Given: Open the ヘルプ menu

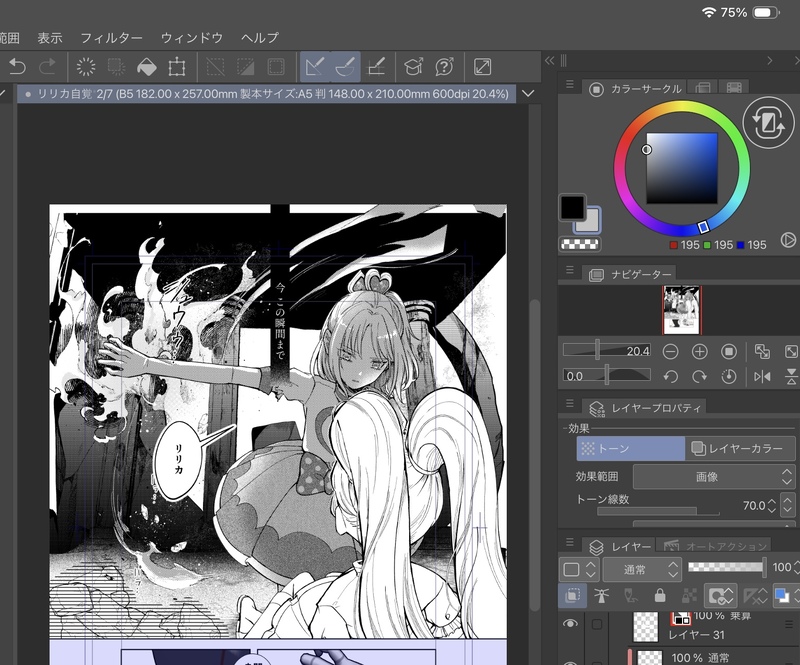Looking at the screenshot, I should pyautogui.click(x=260, y=38).
